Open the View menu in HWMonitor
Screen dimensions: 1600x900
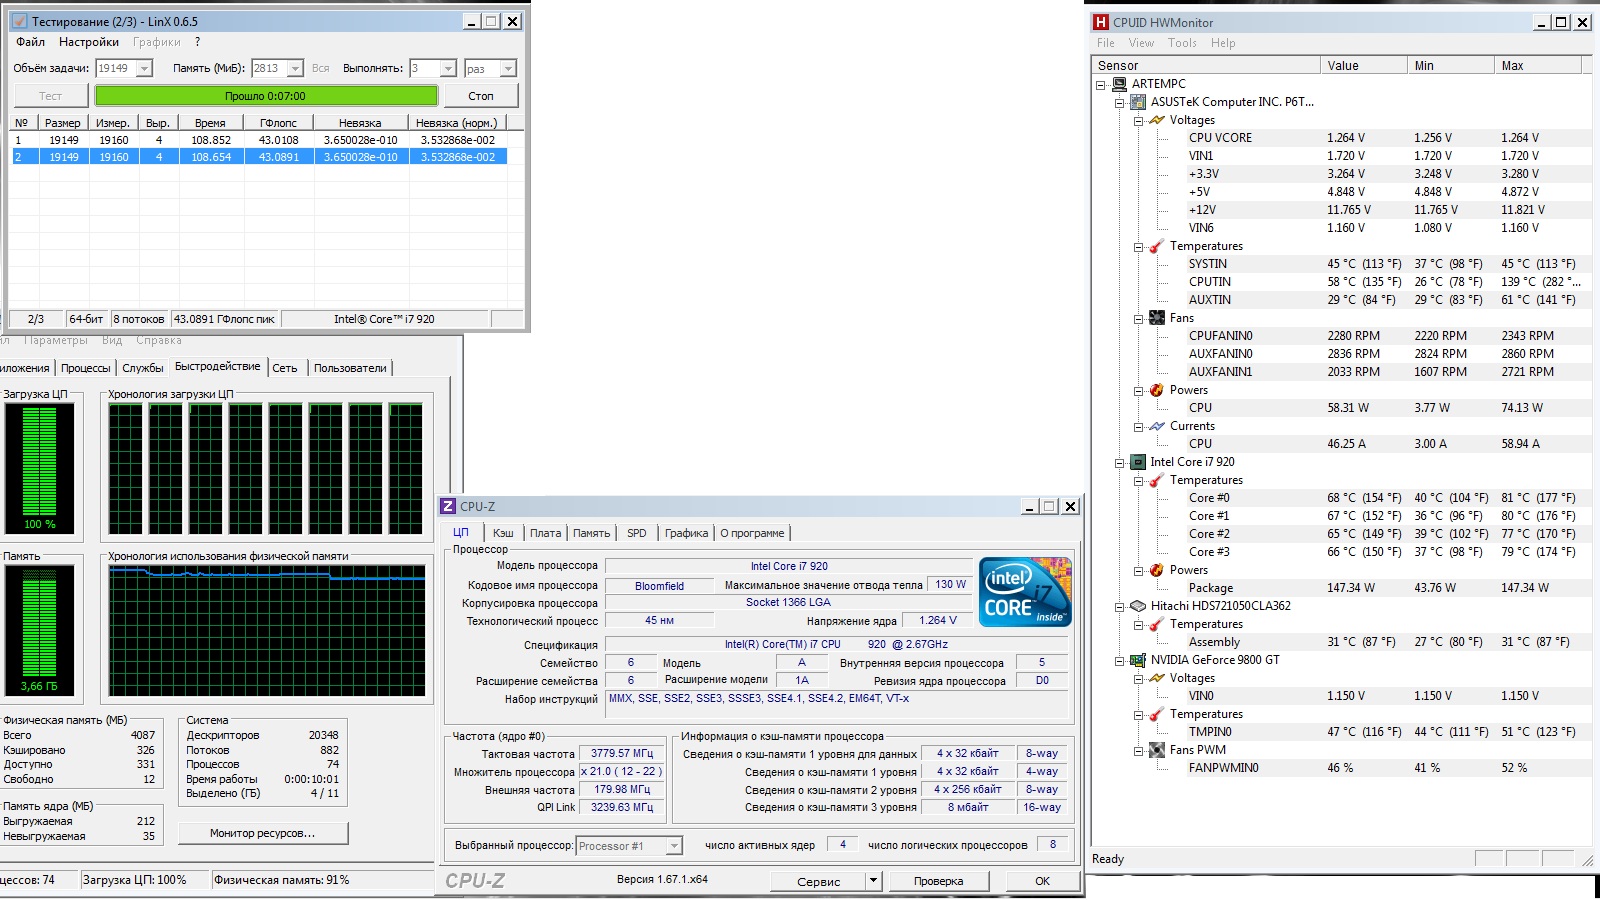coord(1141,43)
